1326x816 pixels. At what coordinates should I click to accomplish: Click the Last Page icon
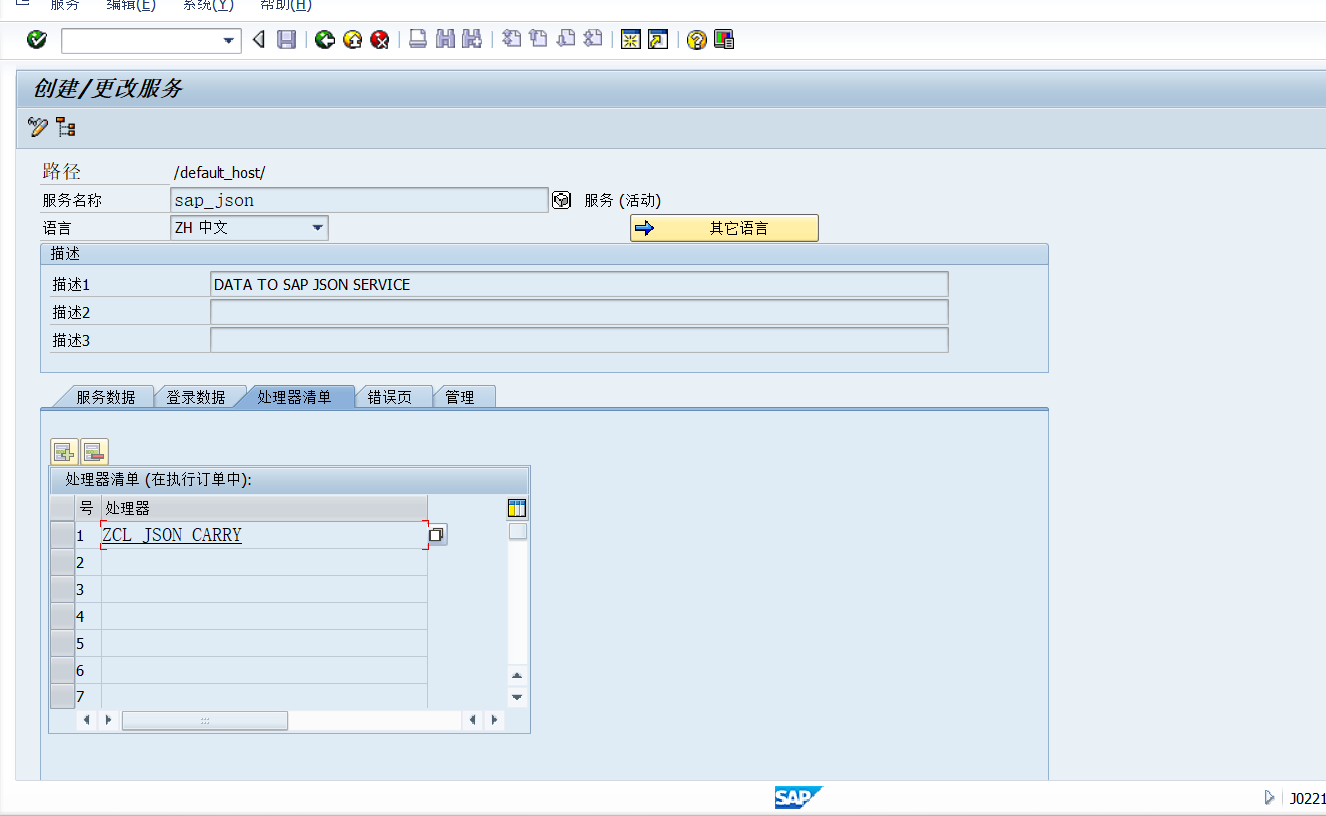click(x=593, y=40)
